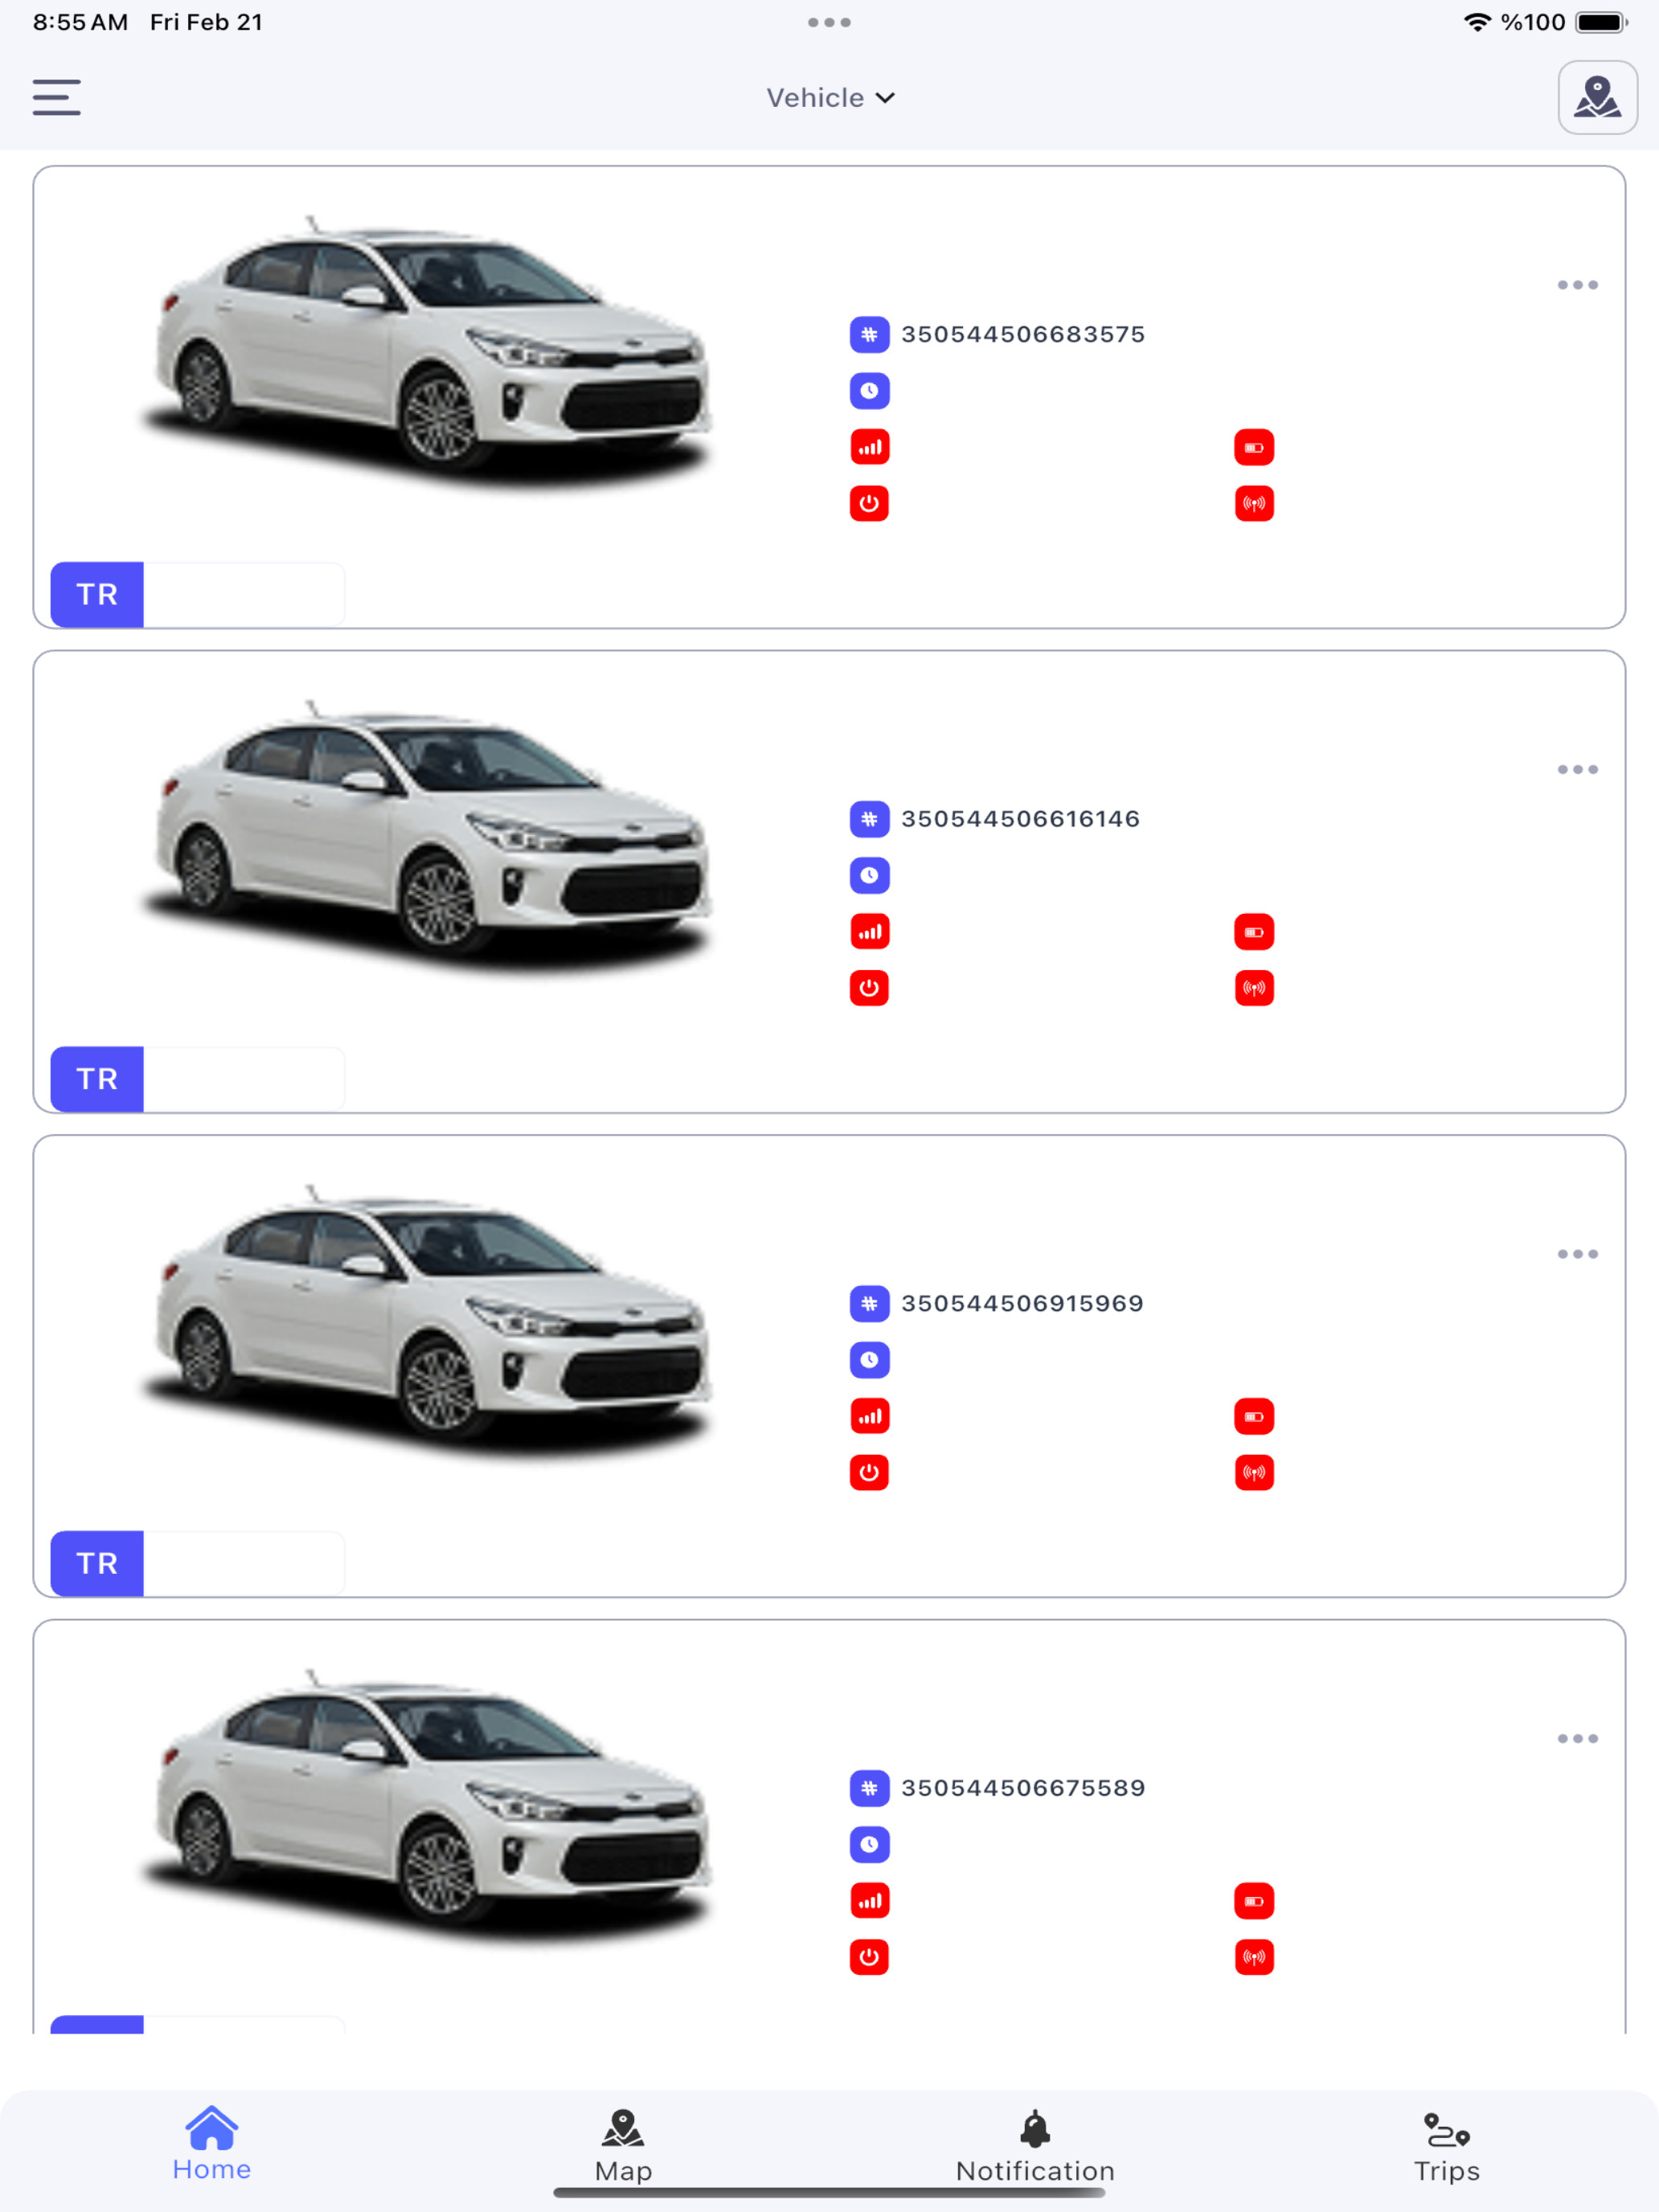Switch to the Map tab
This screenshot has height=2212, width=1659.
pos(623,2145)
